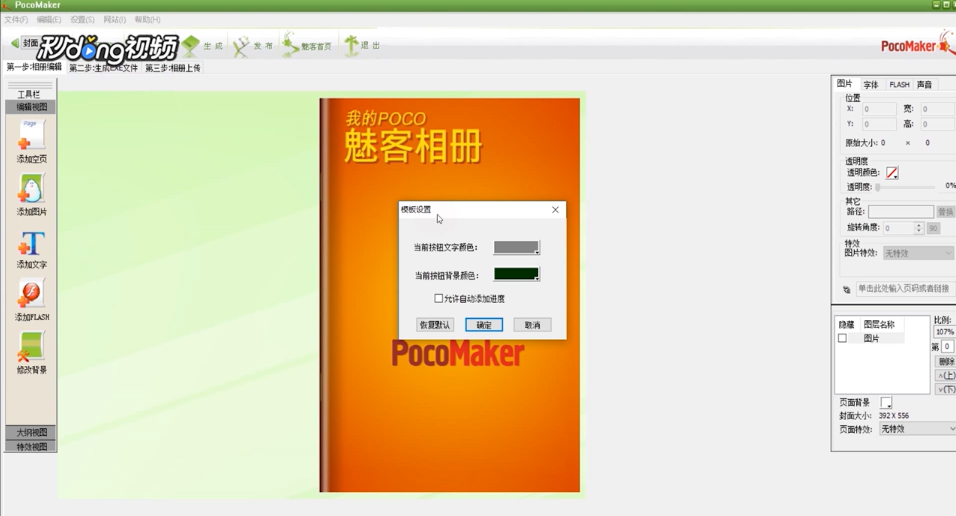956x516 pixels.
Task: Open the picture effect (图片特效) dropdown
Action: click(918, 253)
